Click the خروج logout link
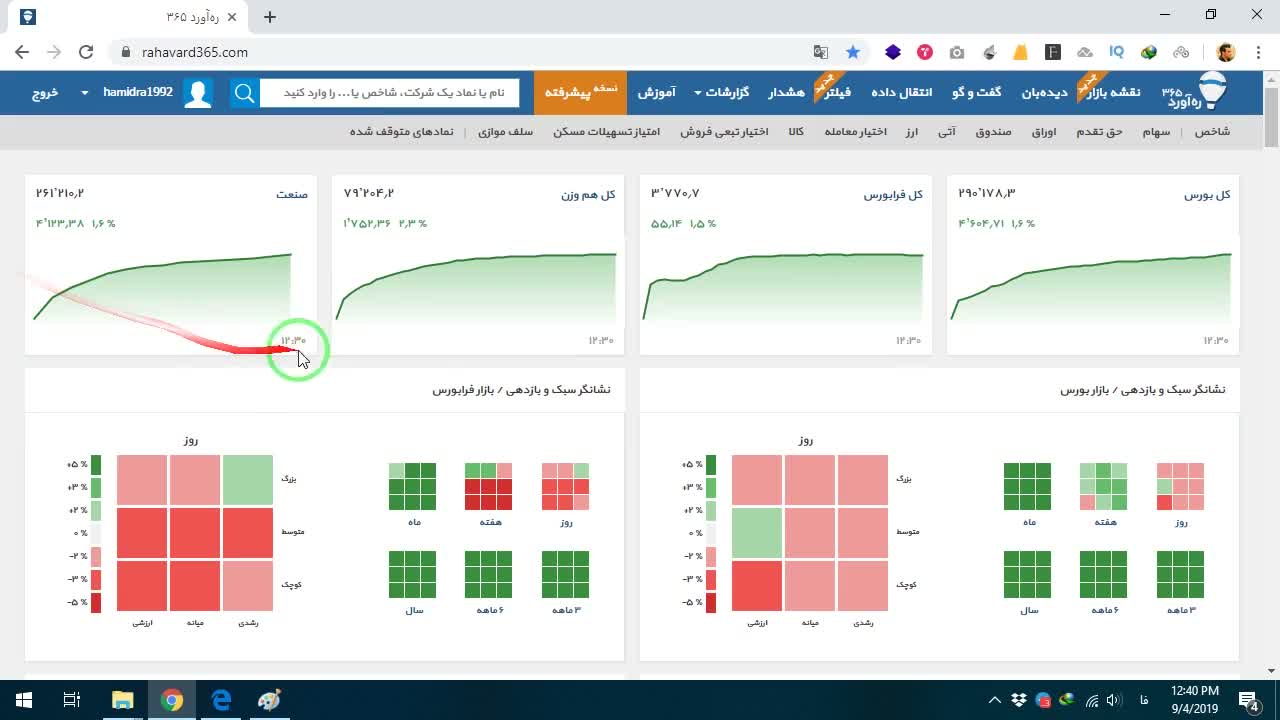Screen dimensions: 1280x720 45,92
